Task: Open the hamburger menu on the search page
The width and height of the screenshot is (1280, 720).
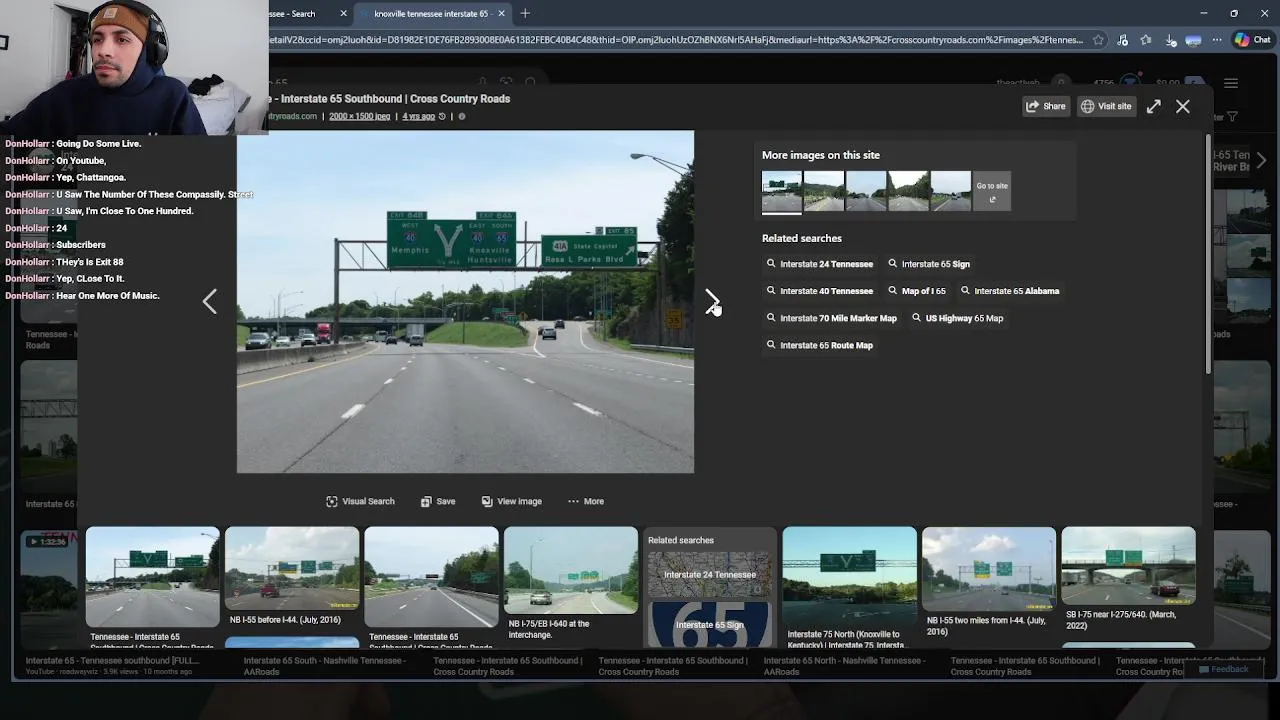Action: (x=1231, y=83)
